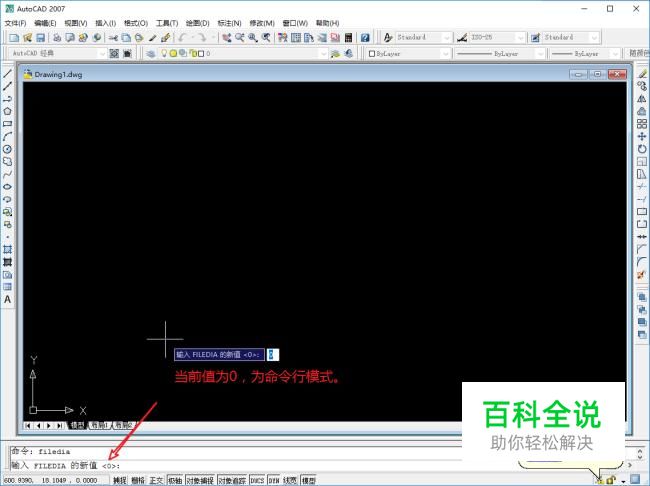Click the coordinates display in the status bar
The image size is (650, 486).
coord(51,480)
